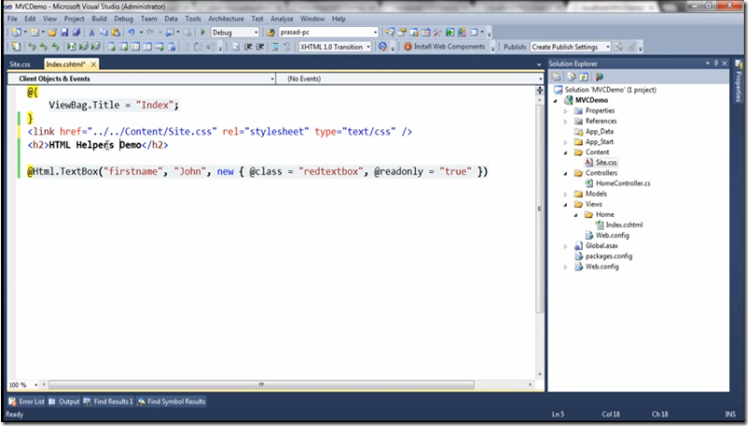Click the editor vertical scrollbar

pyautogui.click(x=540, y=208)
